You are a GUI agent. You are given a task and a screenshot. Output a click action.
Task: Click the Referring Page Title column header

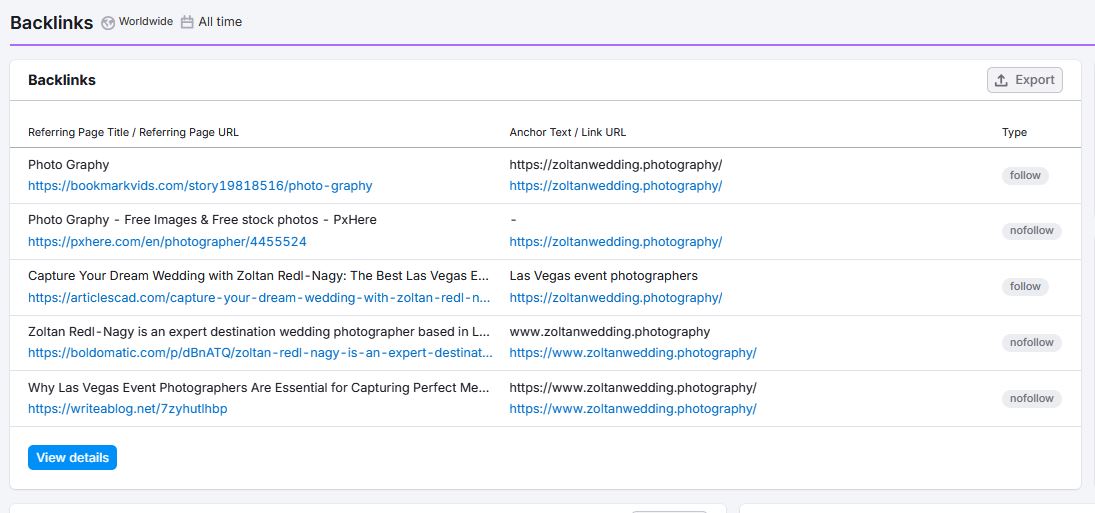pos(133,133)
